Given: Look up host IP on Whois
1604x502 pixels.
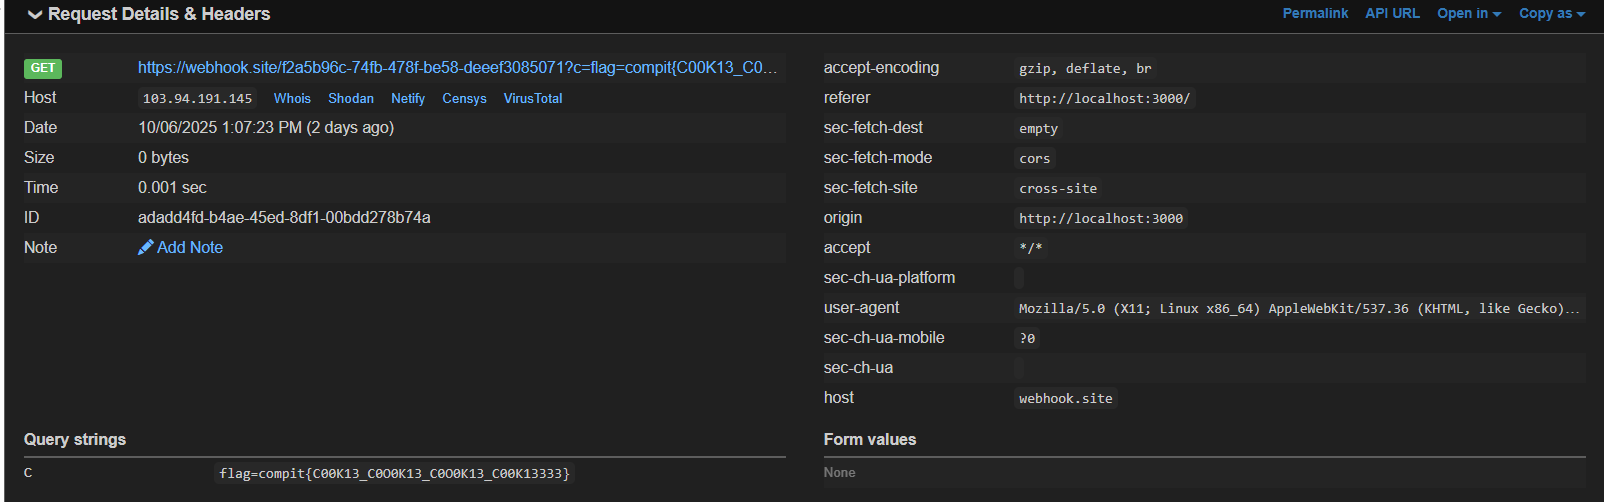Looking at the screenshot, I should pyautogui.click(x=292, y=98).
